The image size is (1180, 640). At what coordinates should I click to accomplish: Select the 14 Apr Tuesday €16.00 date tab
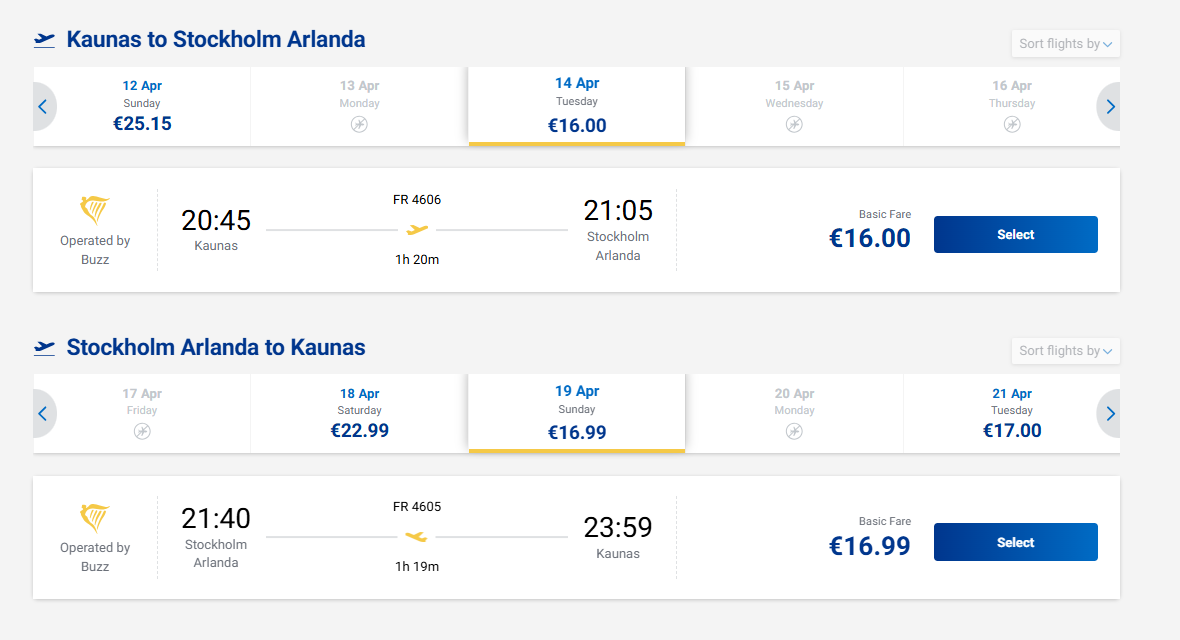click(577, 105)
